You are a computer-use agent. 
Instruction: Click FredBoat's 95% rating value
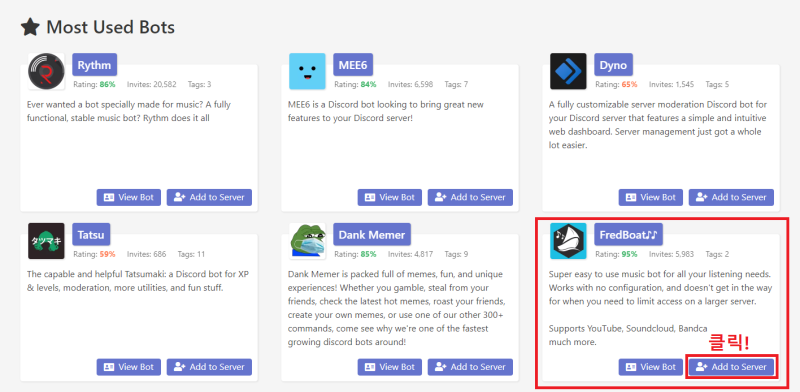click(x=630, y=254)
